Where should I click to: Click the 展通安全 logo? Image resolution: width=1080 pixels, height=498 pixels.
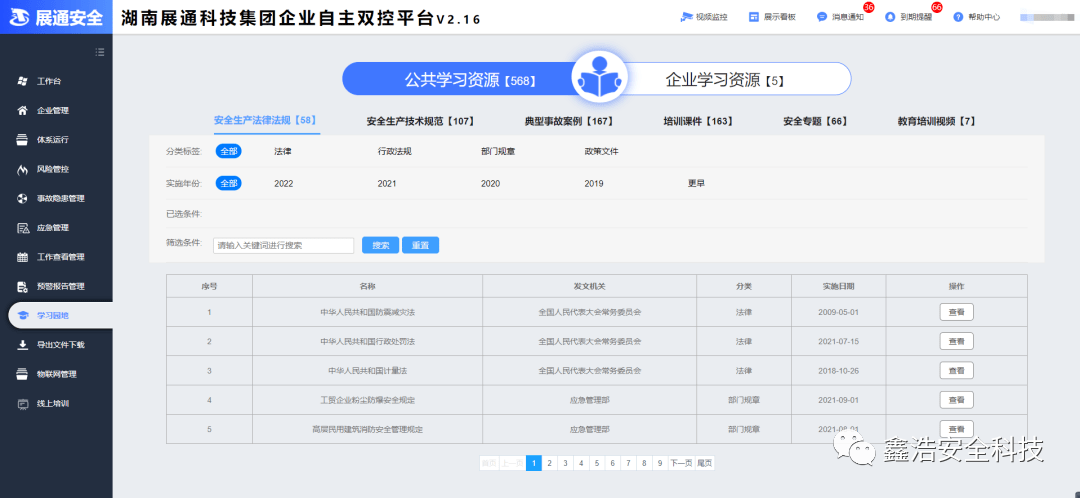point(56,17)
